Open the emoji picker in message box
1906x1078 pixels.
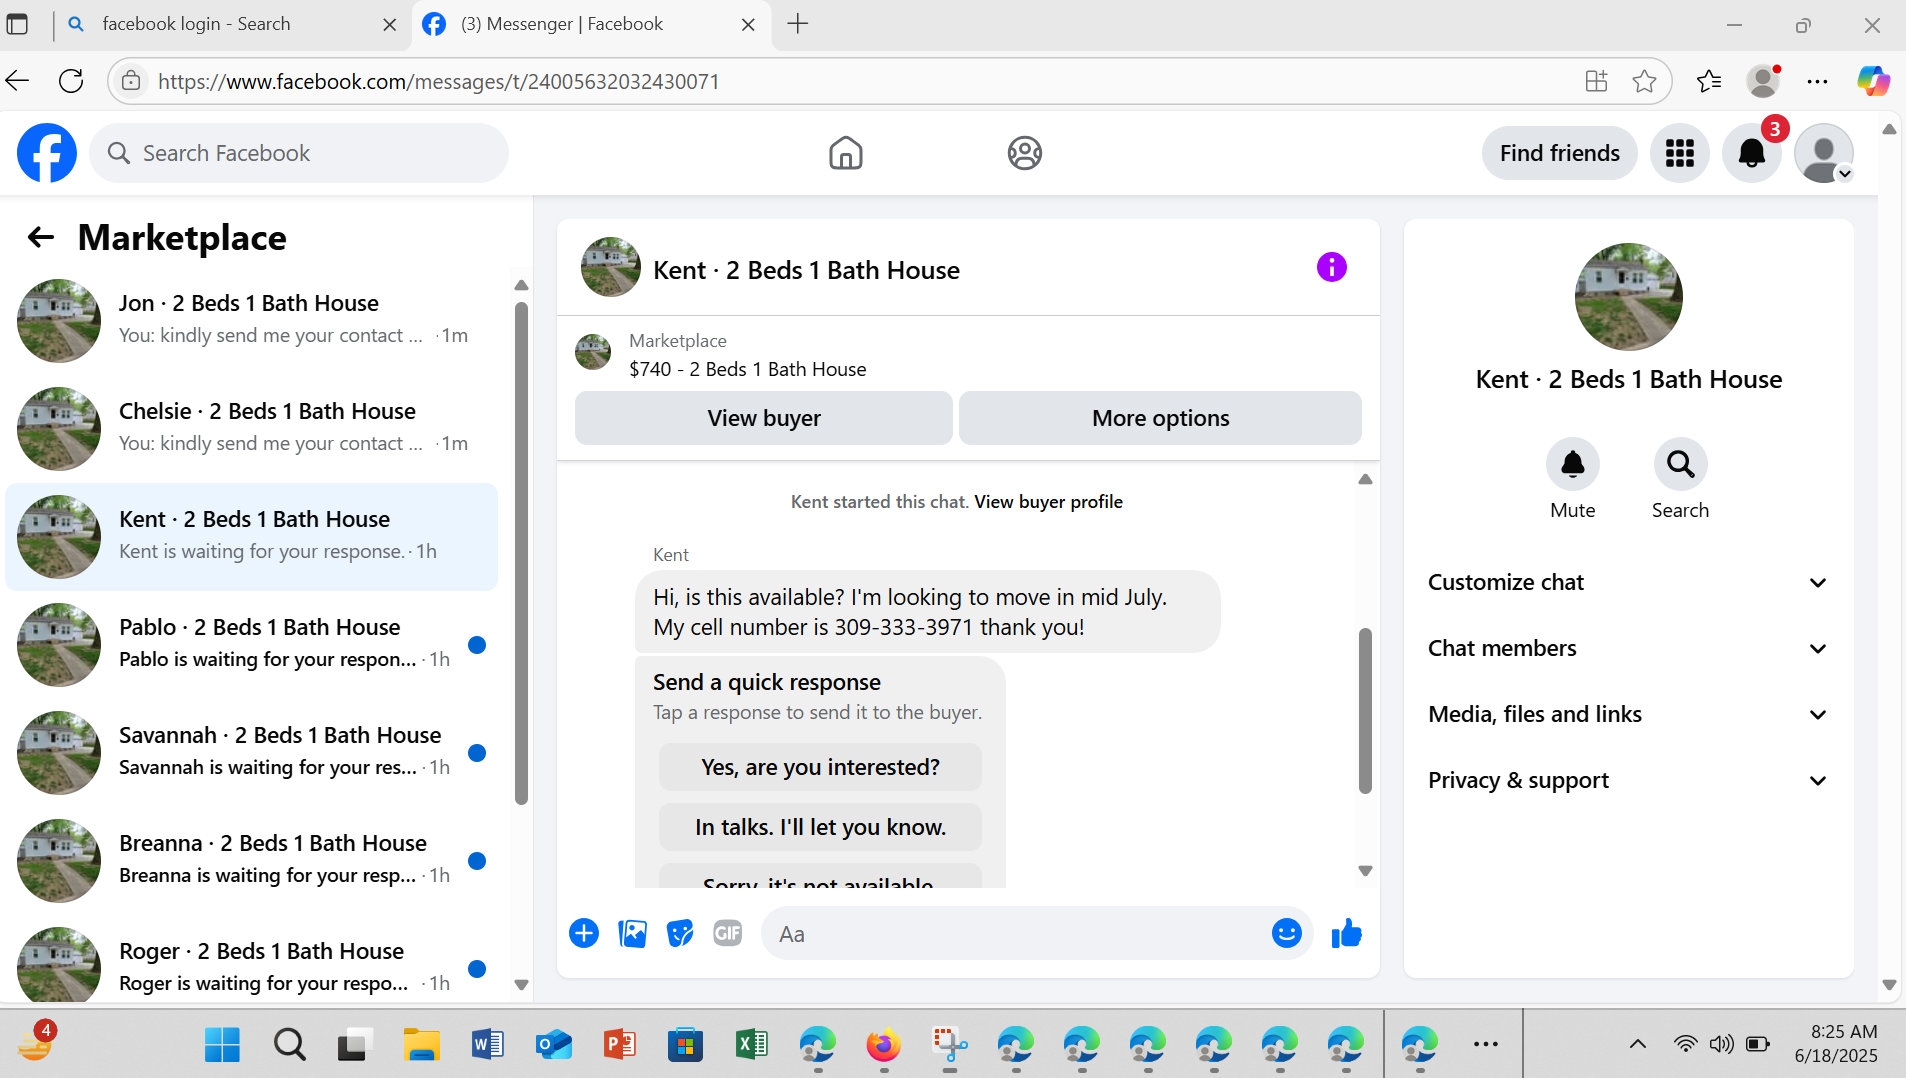click(1286, 934)
